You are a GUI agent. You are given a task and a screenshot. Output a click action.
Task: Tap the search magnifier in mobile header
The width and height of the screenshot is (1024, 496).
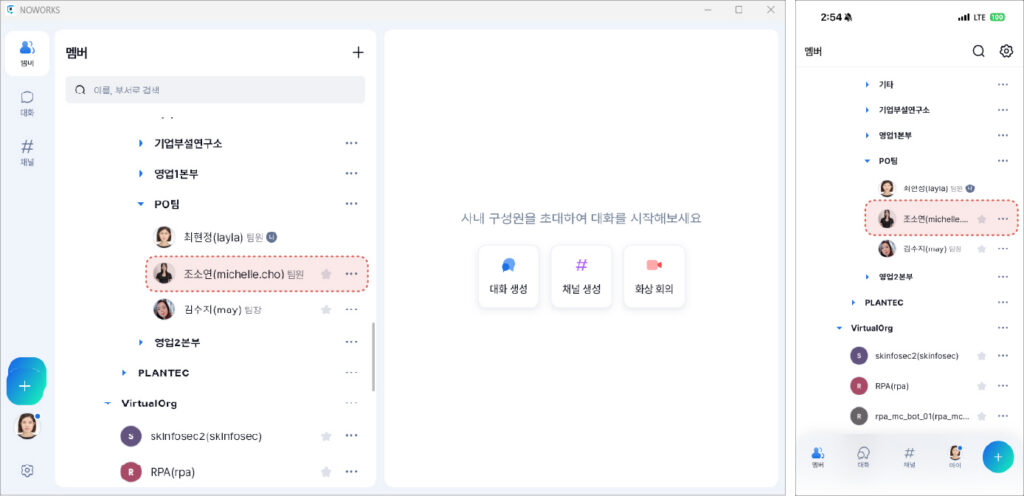coord(978,51)
